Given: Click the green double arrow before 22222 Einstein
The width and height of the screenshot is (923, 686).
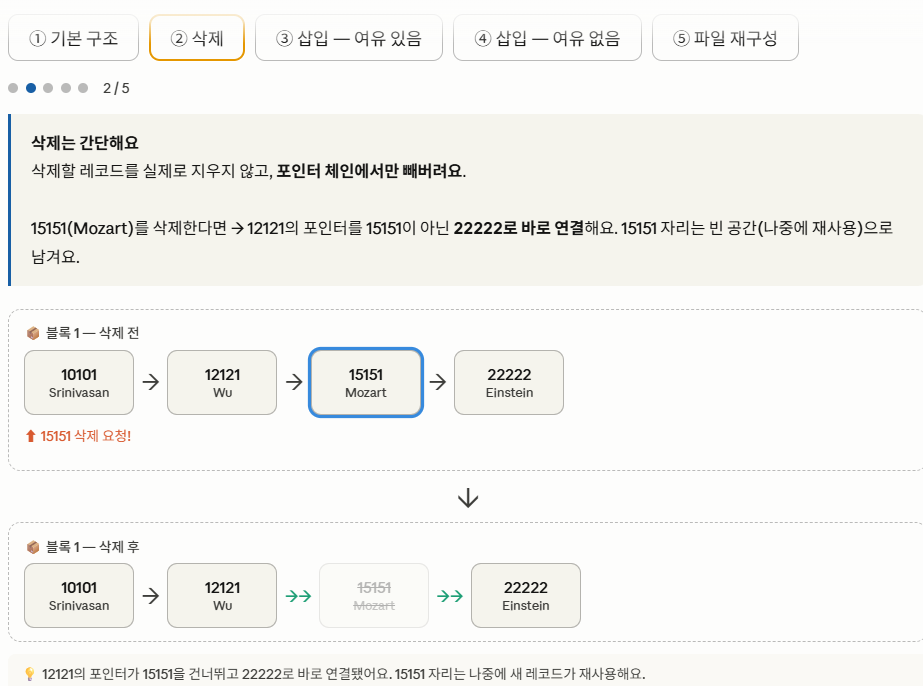Looking at the screenshot, I should pyautogui.click(x=450, y=596).
